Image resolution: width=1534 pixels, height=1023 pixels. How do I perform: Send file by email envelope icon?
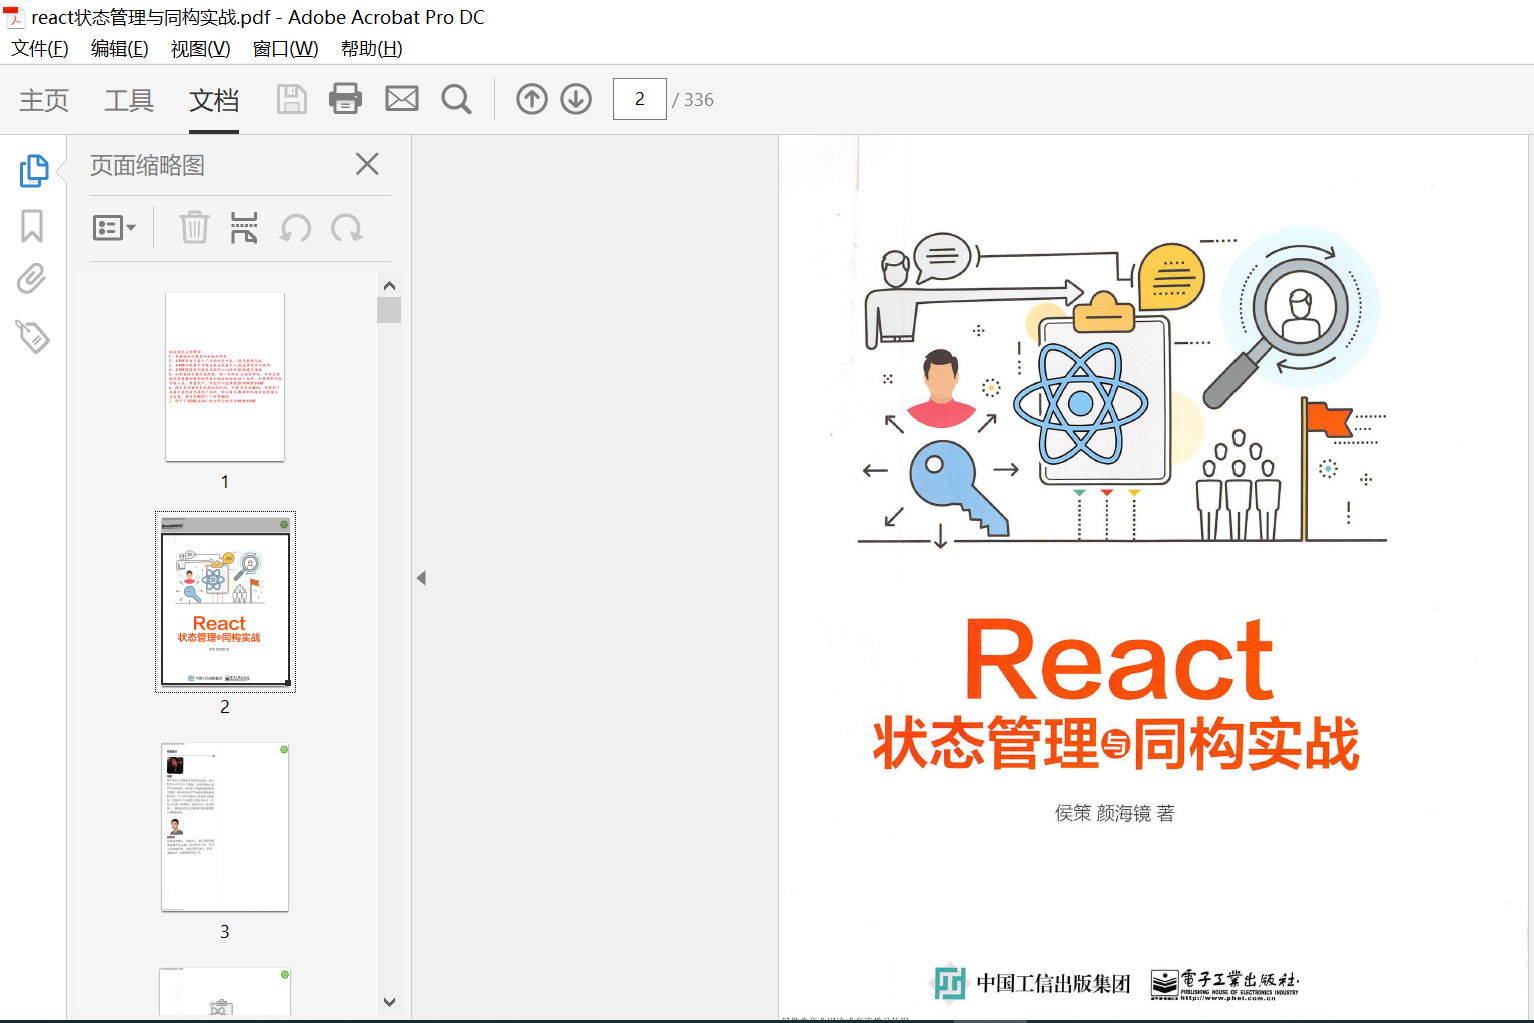click(x=402, y=98)
